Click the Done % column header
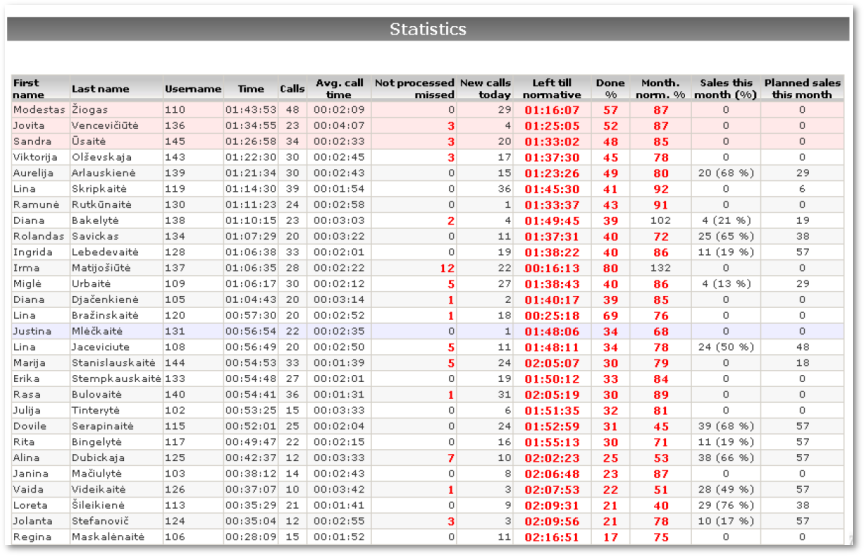The height and width of the screenshot is (556, 864). coord(610,88)
